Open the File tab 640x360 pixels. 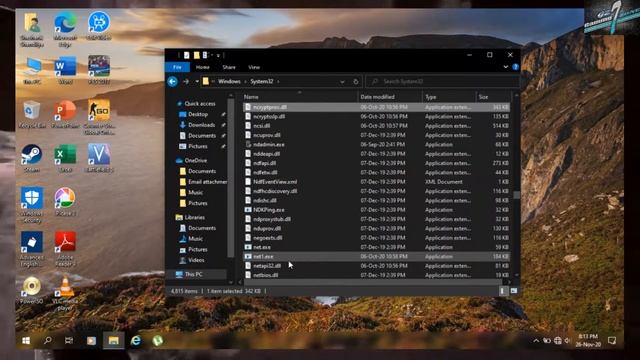(177, 67)
